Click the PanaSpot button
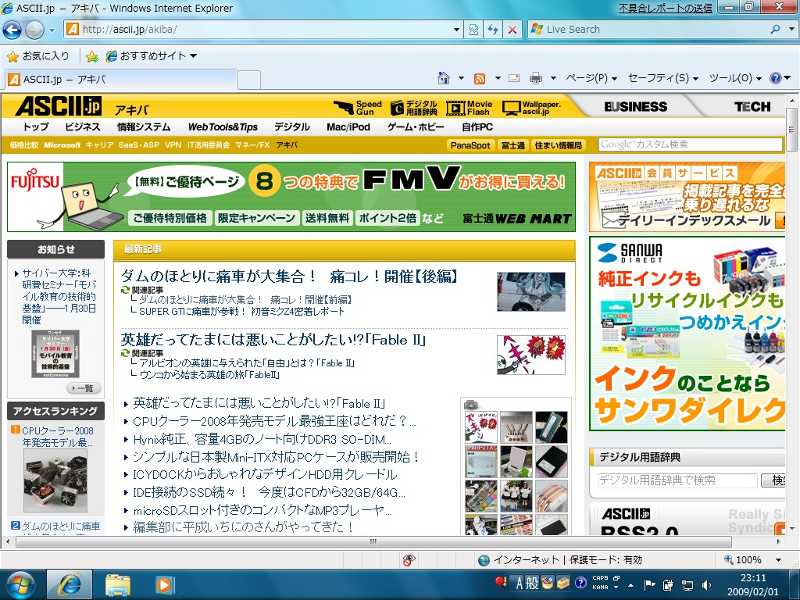 pyautogui.click(x=470, y=145)
